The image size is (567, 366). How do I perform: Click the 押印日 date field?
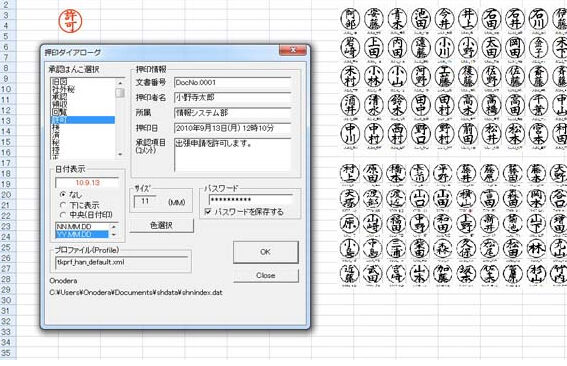click(x=232, y=128)
